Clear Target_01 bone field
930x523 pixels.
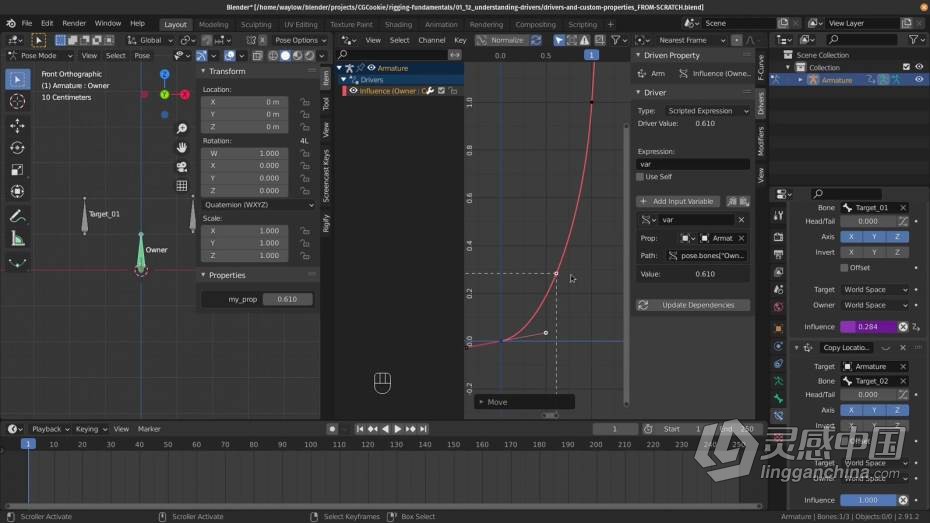coord(903,208)
